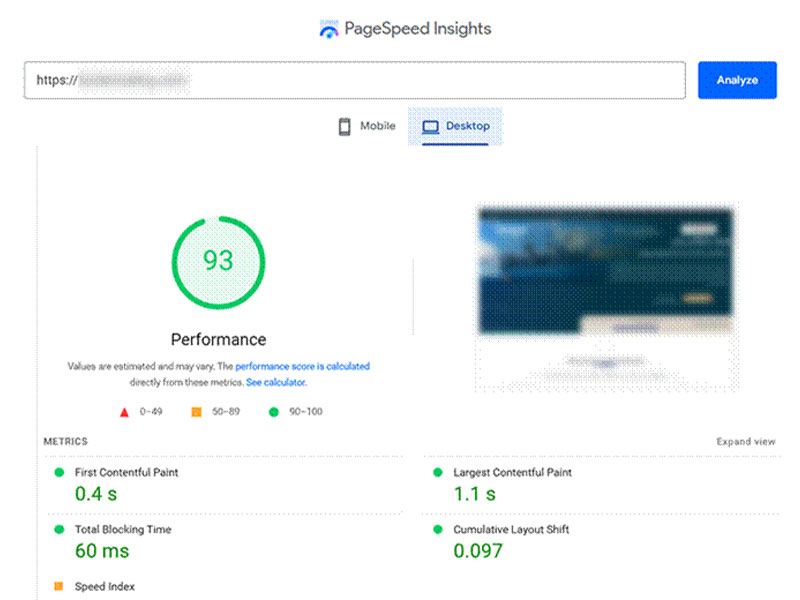The image size is (800, 600).
Task: Click Expand view in metrics section
Action: 746,441
